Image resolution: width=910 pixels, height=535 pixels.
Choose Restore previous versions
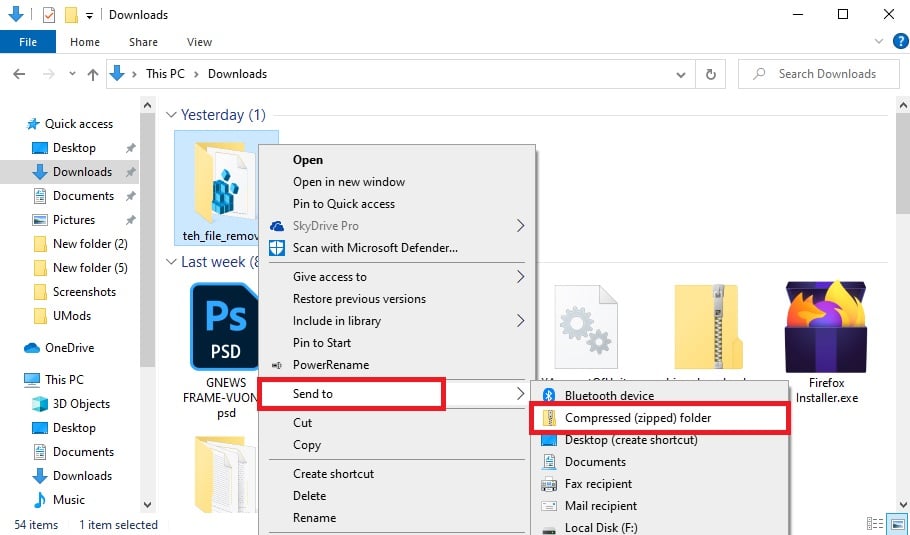tap(359, 299)
